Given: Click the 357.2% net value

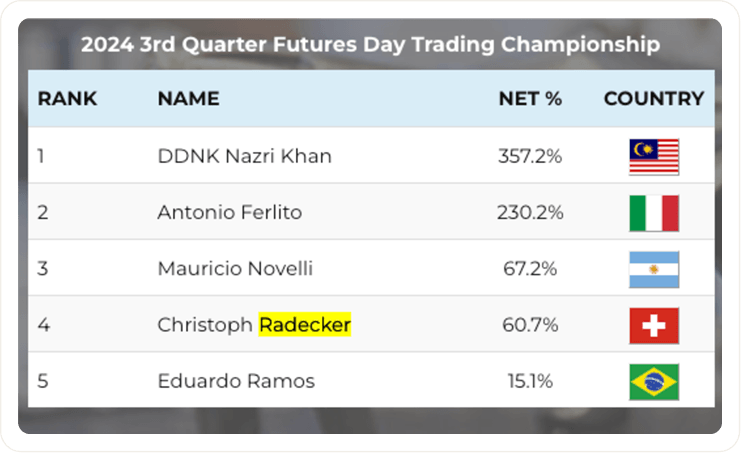Looking at the screenshot, I should click(530, 156).
